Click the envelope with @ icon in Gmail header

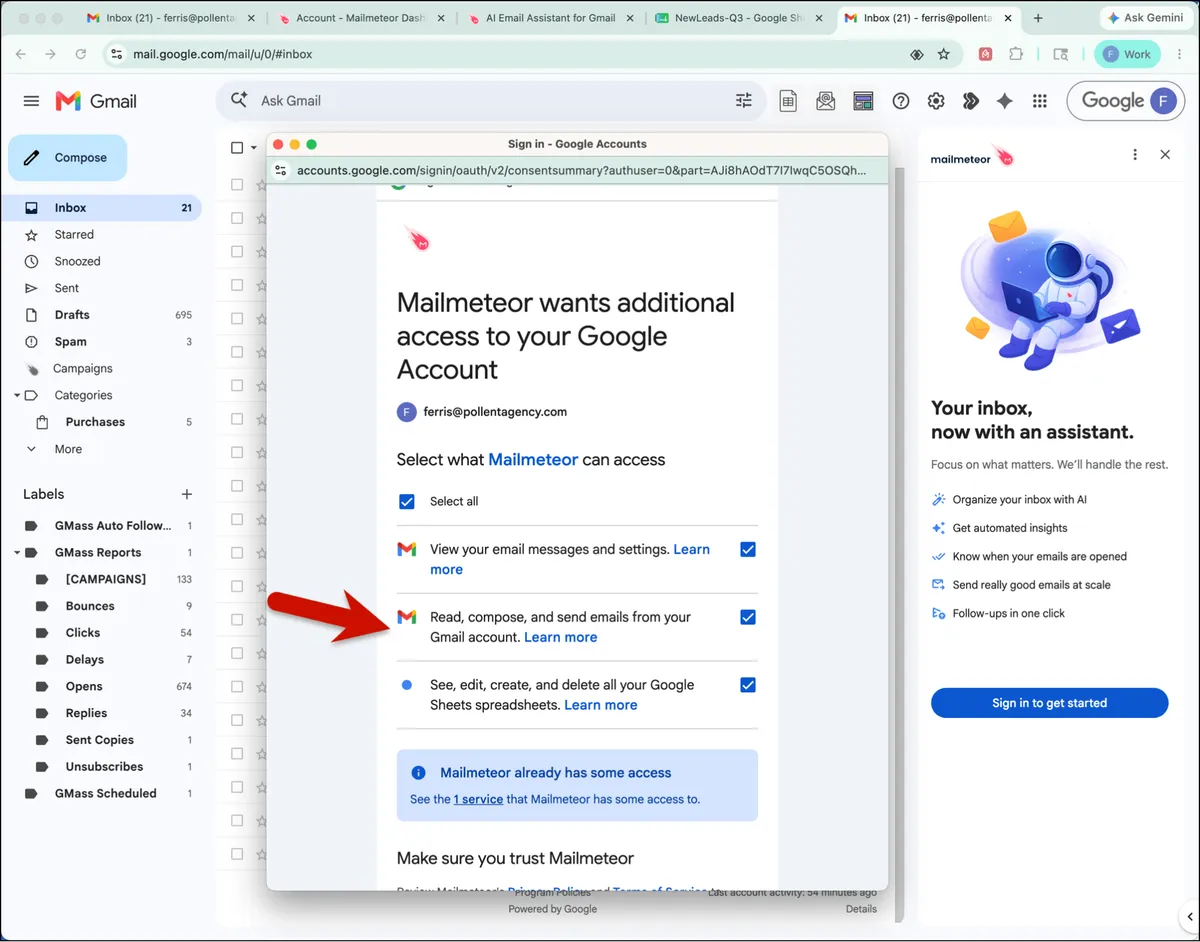825,101
